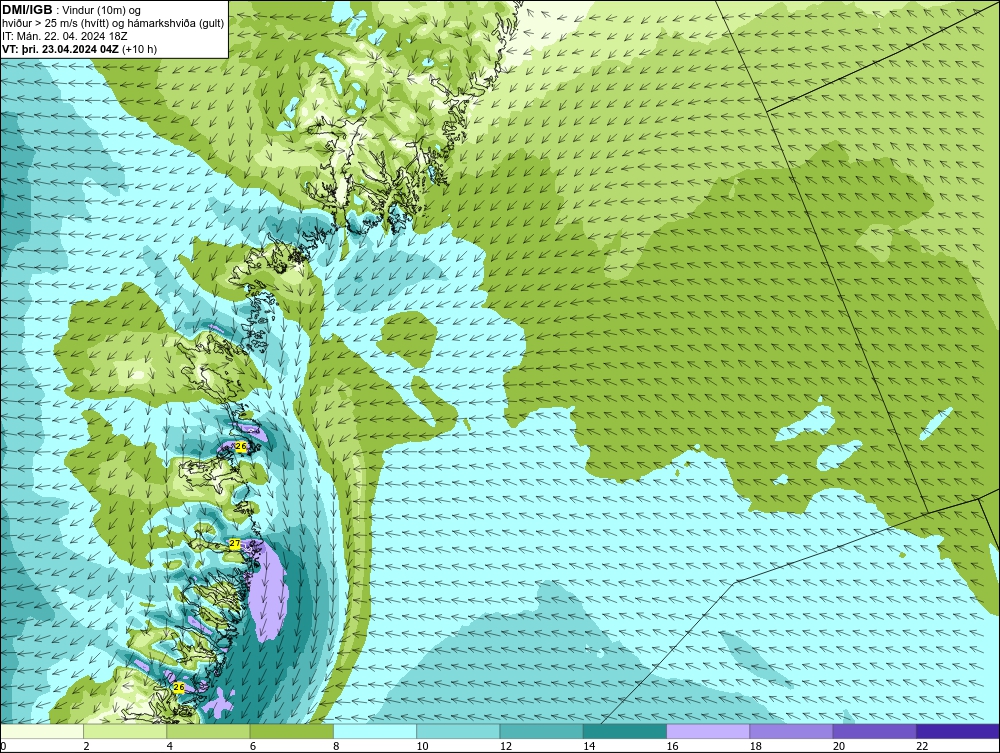Click the 'hviður > 25 m/s (hvítt)' description line
This screenshot has height=753, width=1000.
click(55, 23)
